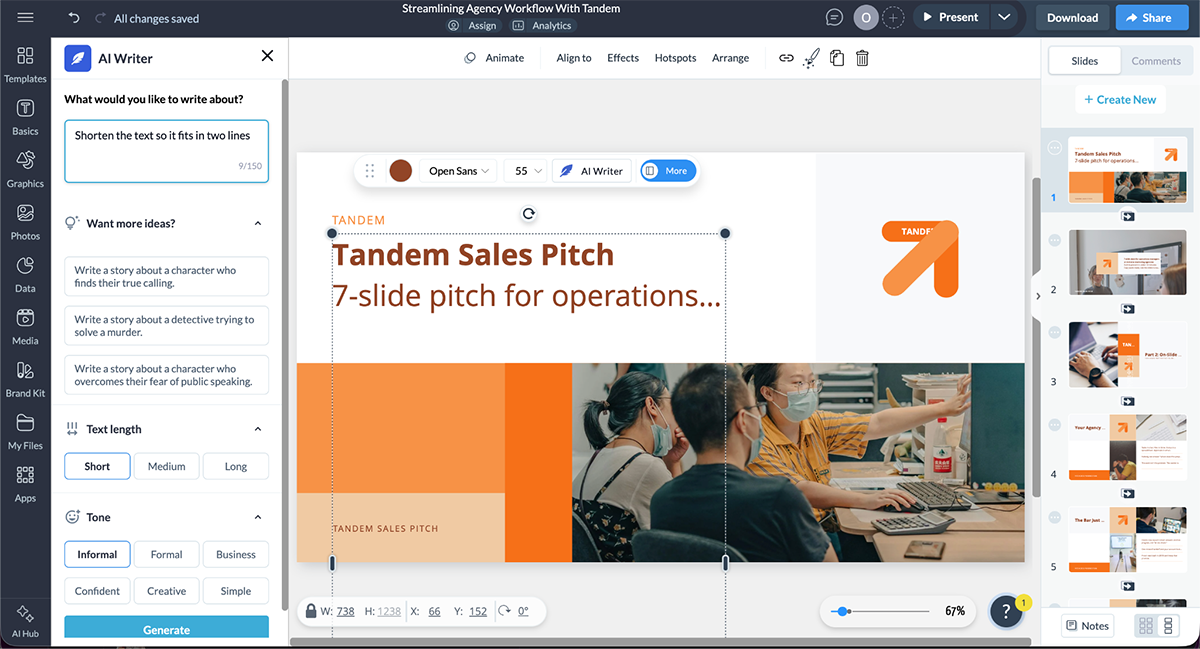Open the help question mark button

pyautogui.click(x=1006, y=612)
